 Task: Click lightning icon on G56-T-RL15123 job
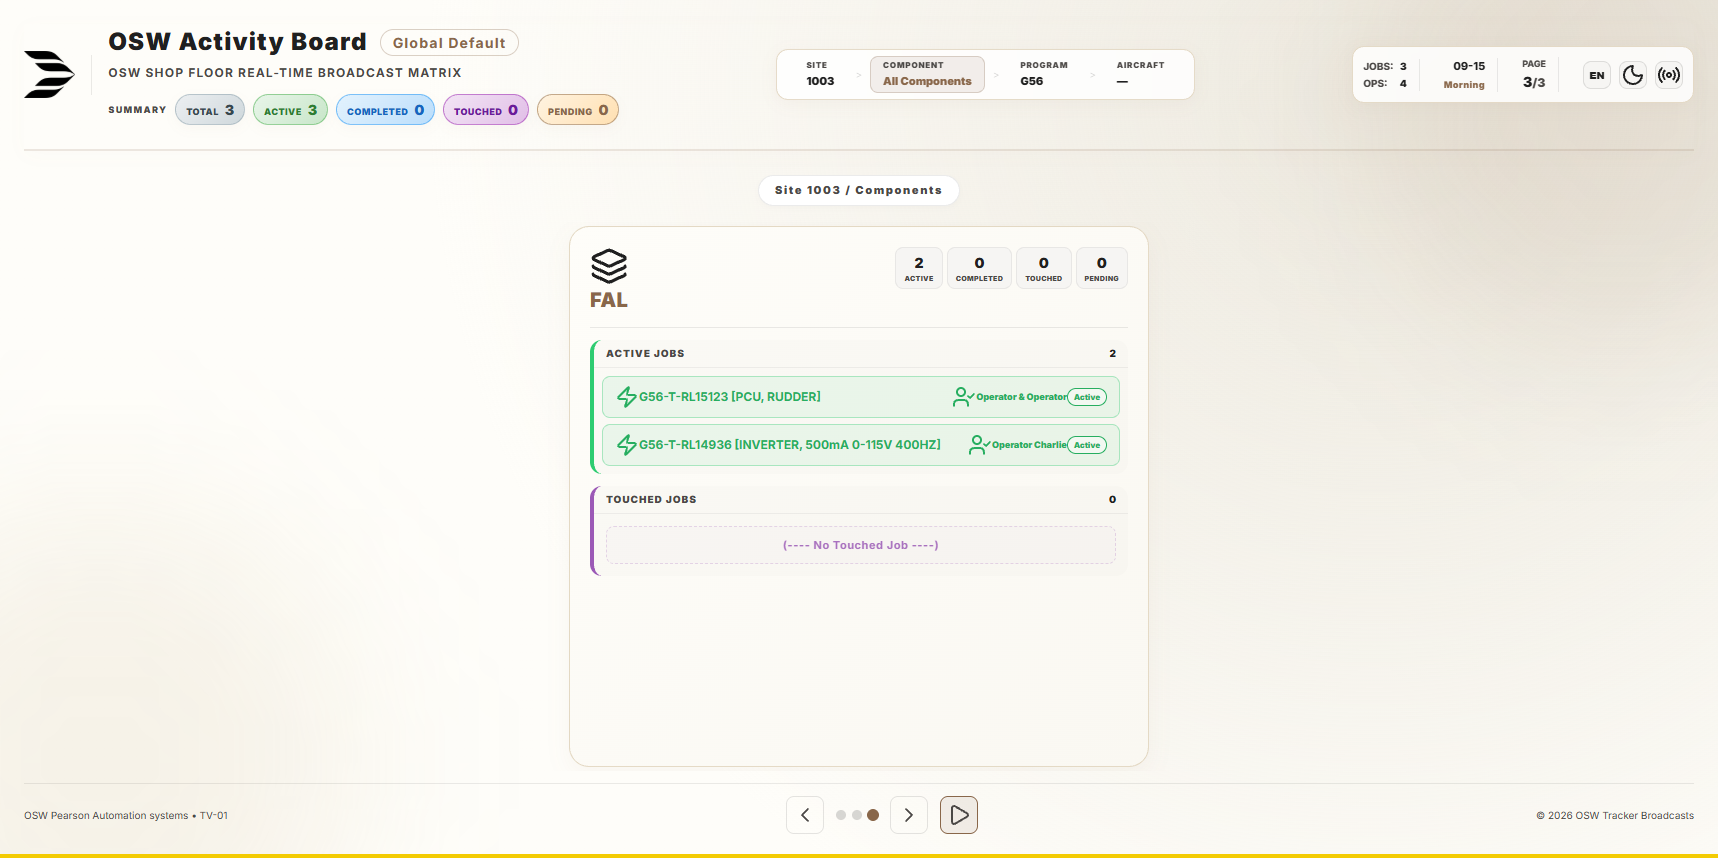(x=627, y=397)
